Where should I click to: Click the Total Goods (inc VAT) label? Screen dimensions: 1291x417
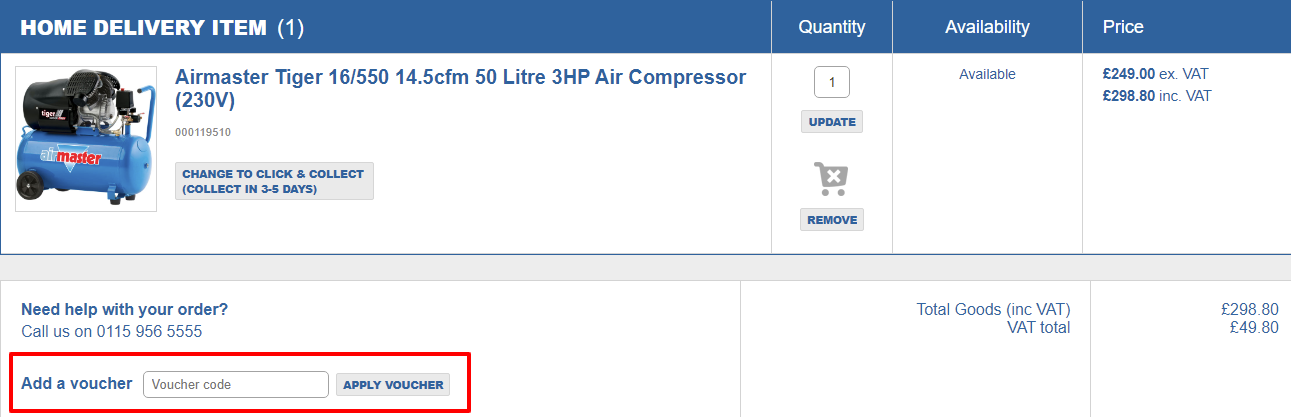click(x=993, y=309)
